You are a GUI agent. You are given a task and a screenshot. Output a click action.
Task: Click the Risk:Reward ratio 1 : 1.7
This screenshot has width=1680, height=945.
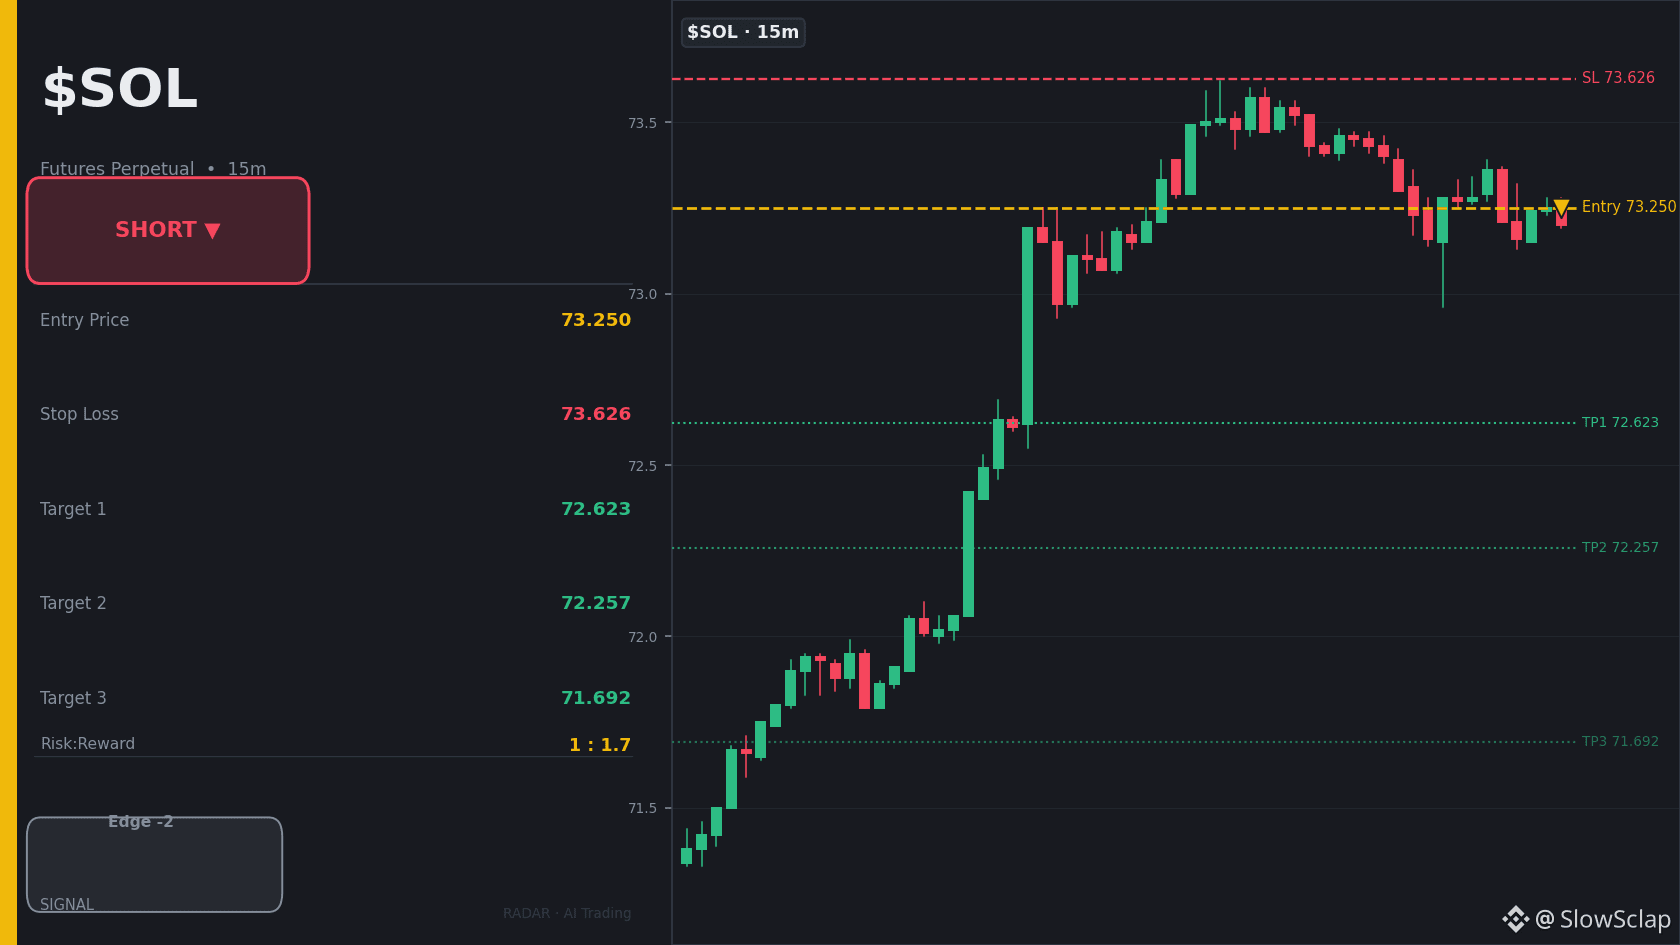(x=600, y=745)
